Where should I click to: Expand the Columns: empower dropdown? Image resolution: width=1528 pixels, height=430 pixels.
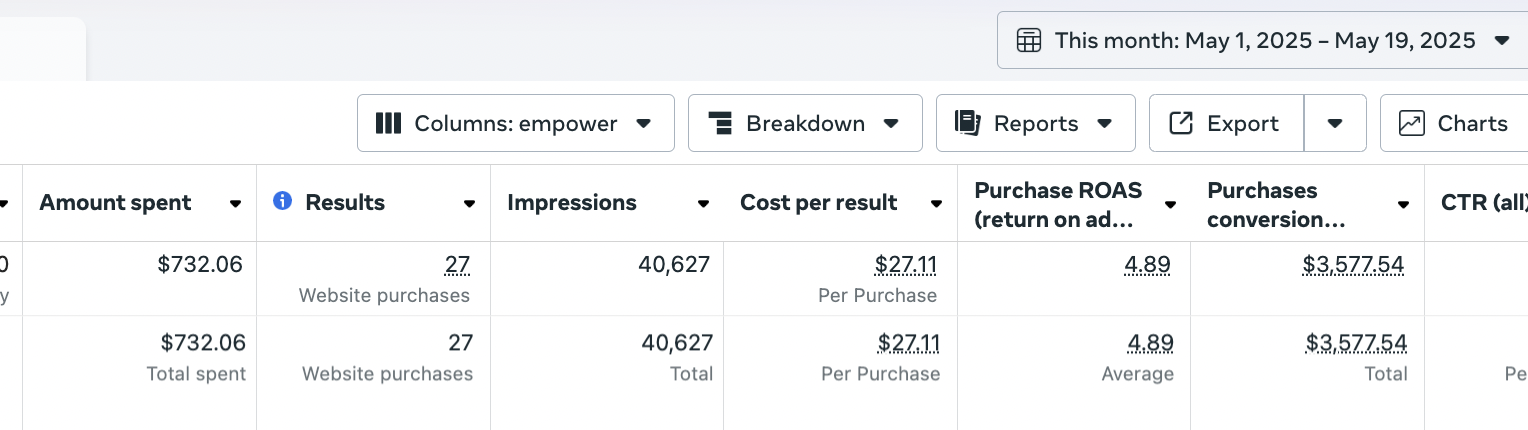click(644, 124)
